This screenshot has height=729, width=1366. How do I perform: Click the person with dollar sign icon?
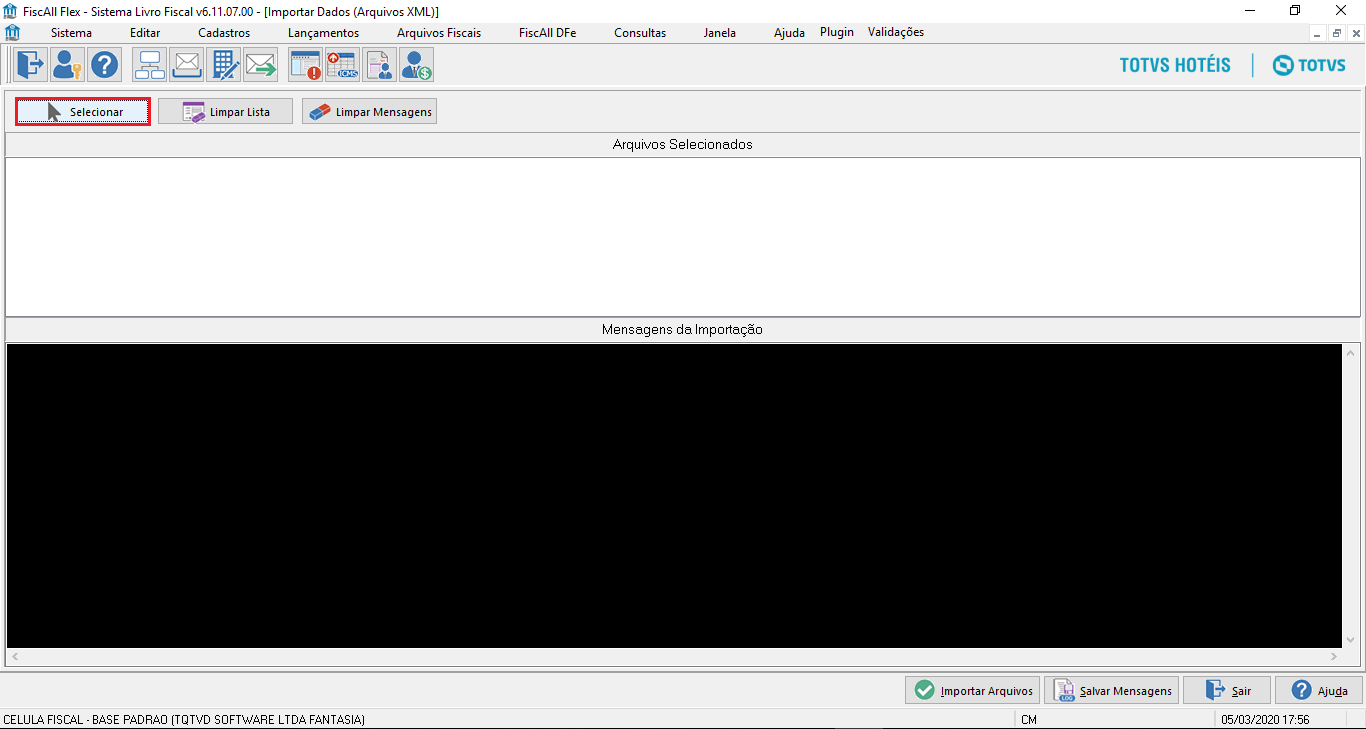click(x=415, y=64)
